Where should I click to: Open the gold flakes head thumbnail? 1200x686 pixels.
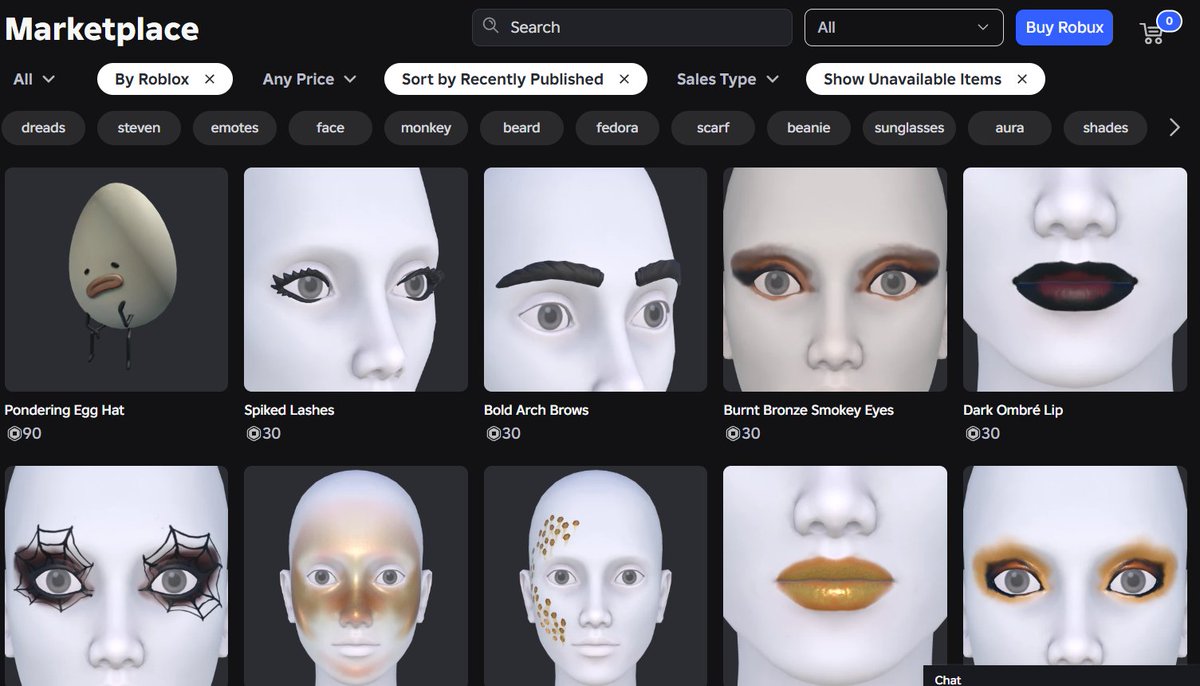coord(596,576)
